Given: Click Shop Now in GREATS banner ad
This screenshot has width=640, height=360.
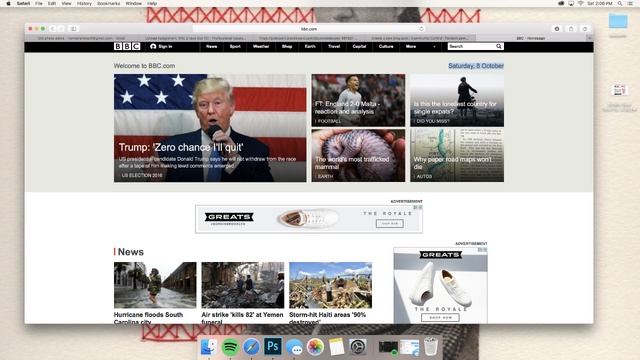Looking at the screenshot, I should pos(390,223).
